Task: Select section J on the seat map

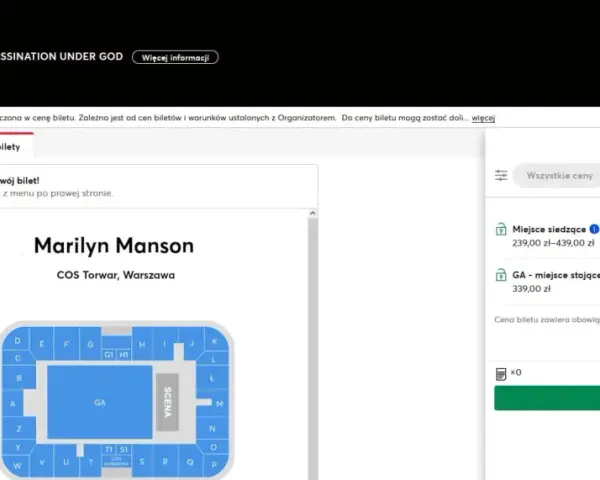Action: [x=191, y=343]
